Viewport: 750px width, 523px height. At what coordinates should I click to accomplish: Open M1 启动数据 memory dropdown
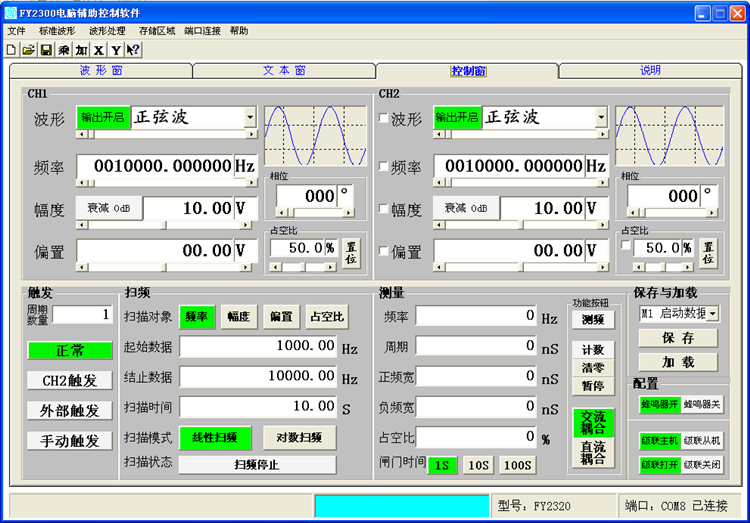click(x=713, y=314)
